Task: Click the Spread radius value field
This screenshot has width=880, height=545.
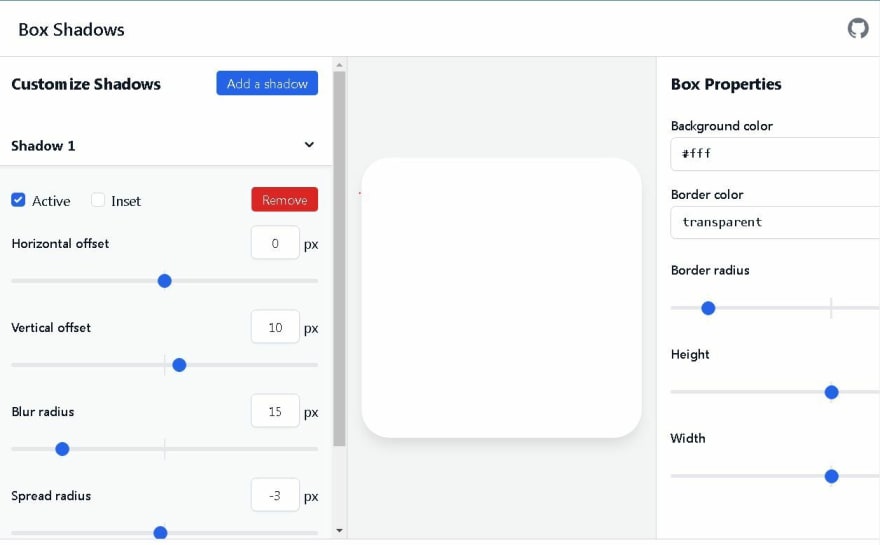Action: coord(275,496)
